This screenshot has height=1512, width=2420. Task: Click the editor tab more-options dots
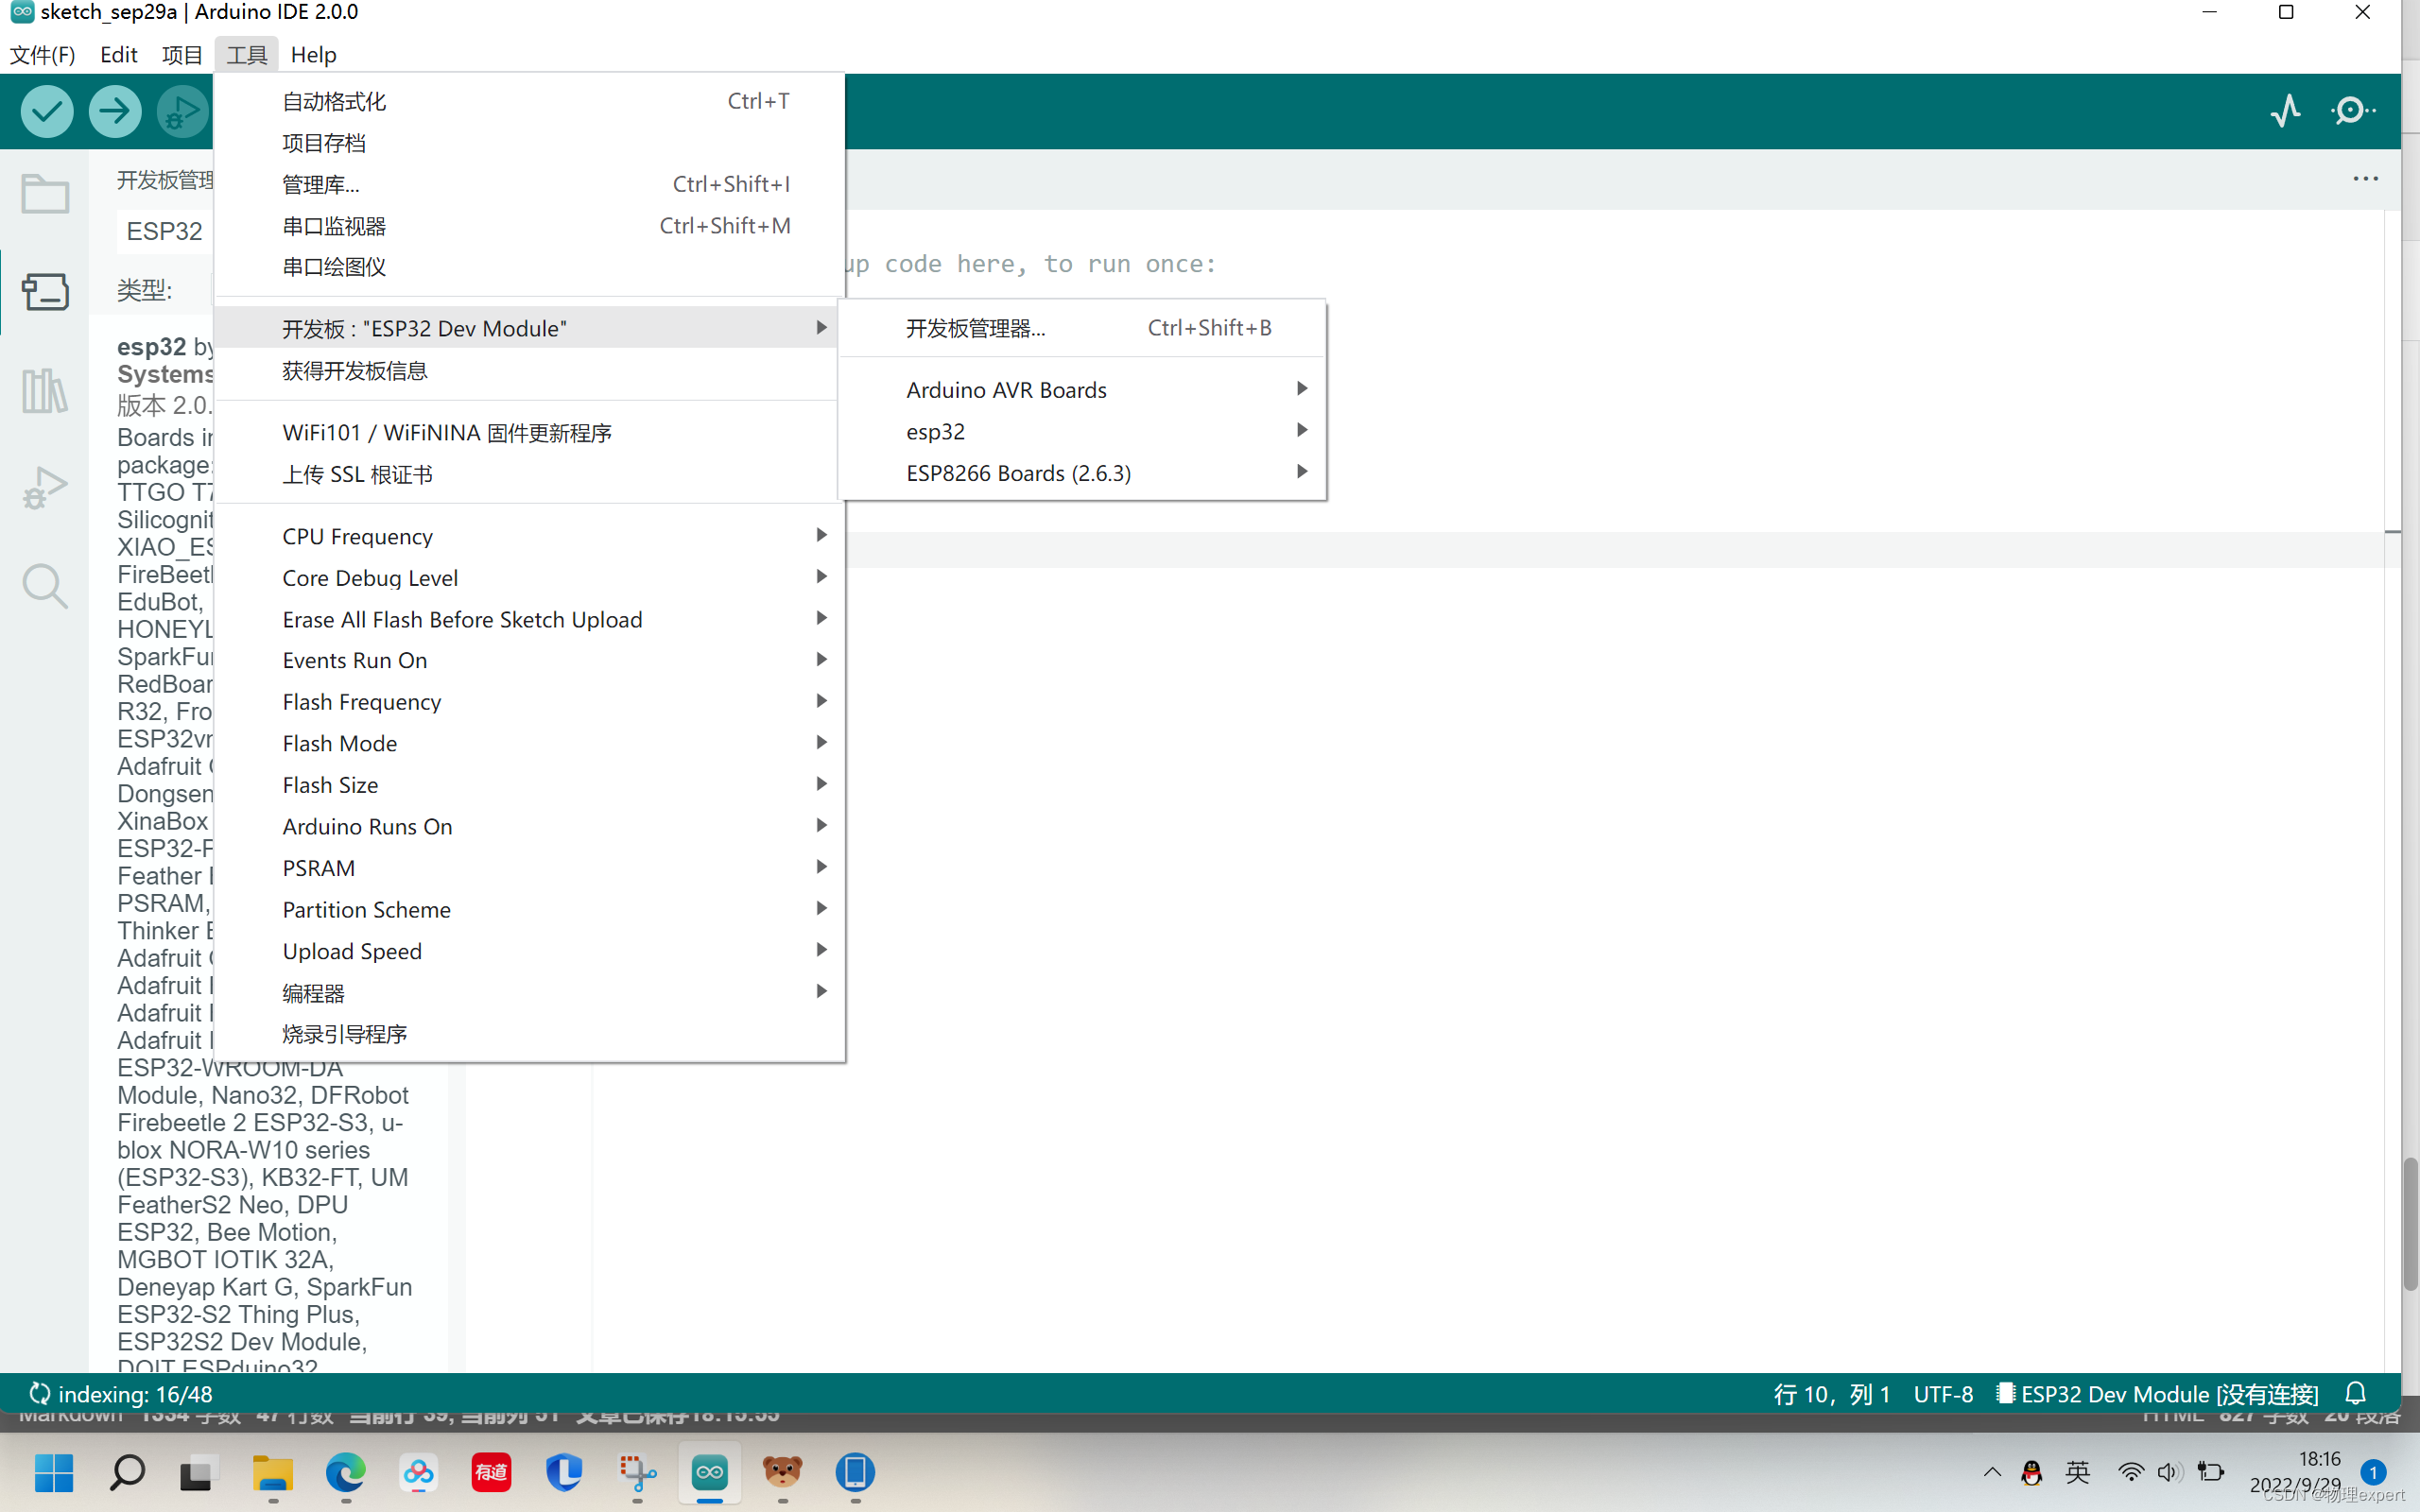click(2365, 179)
